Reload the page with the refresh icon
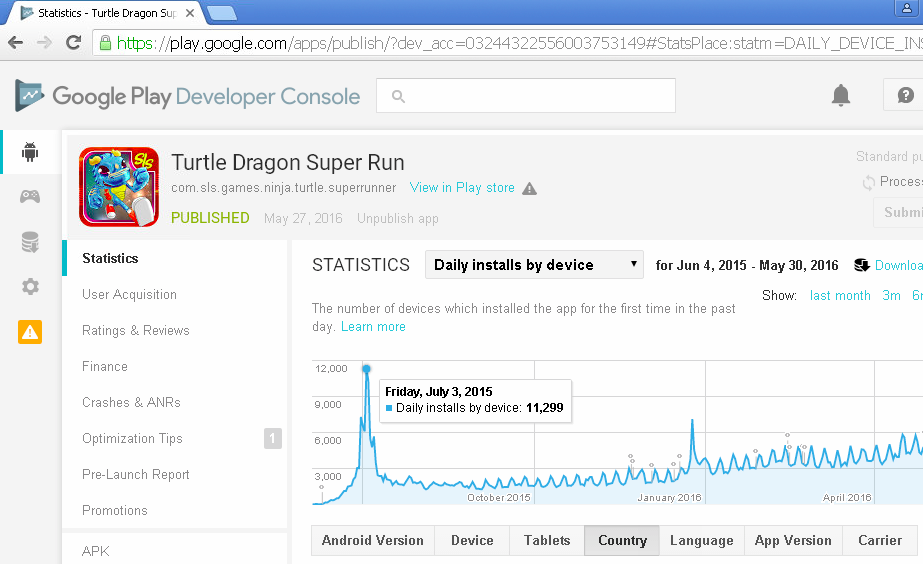Viewport: 923px width, 564px height. 74,42
